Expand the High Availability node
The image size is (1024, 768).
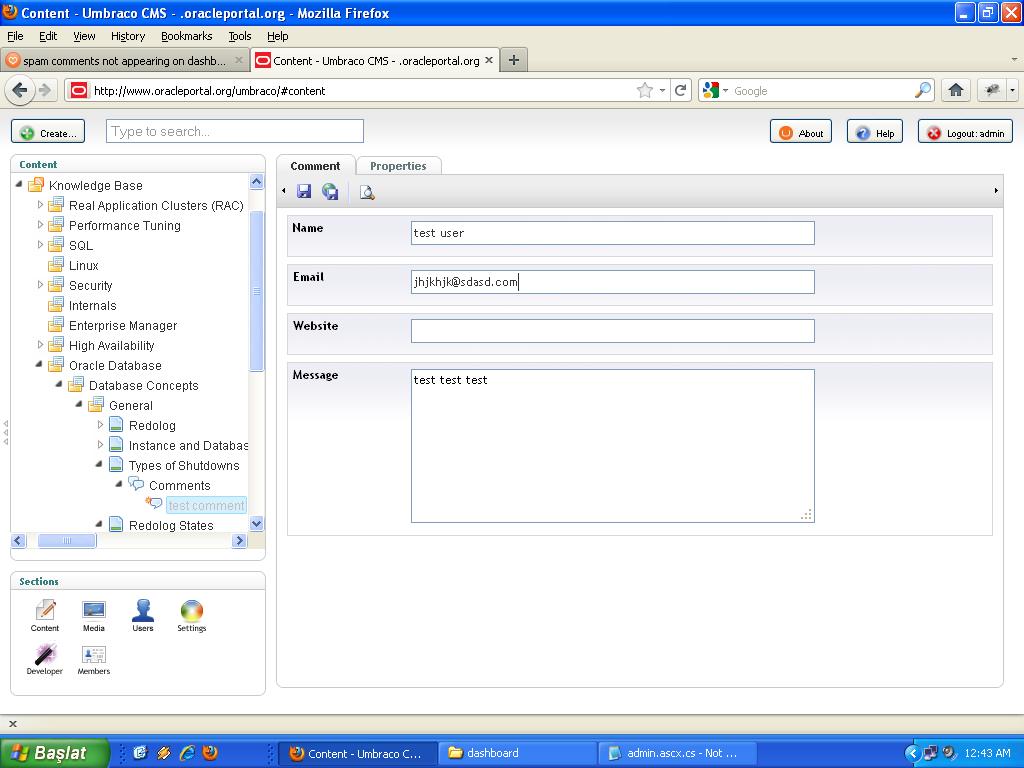(x=40, y=345)
